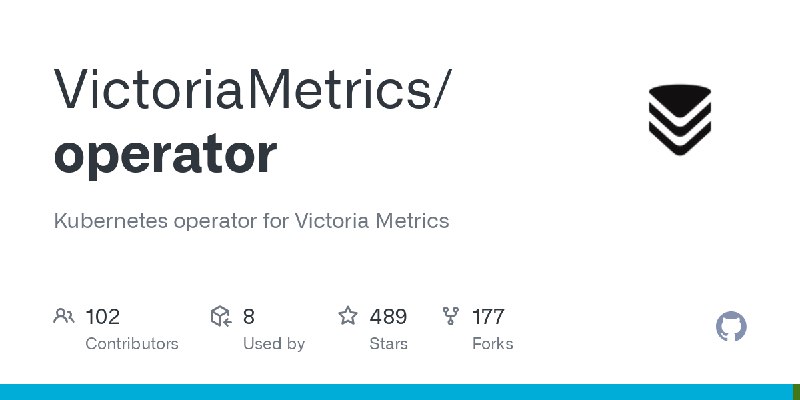Image resolution: width=800 pixels, height=400 pixels.
Task: Click the number 8 beside package icon
Action: coord(248,316)
